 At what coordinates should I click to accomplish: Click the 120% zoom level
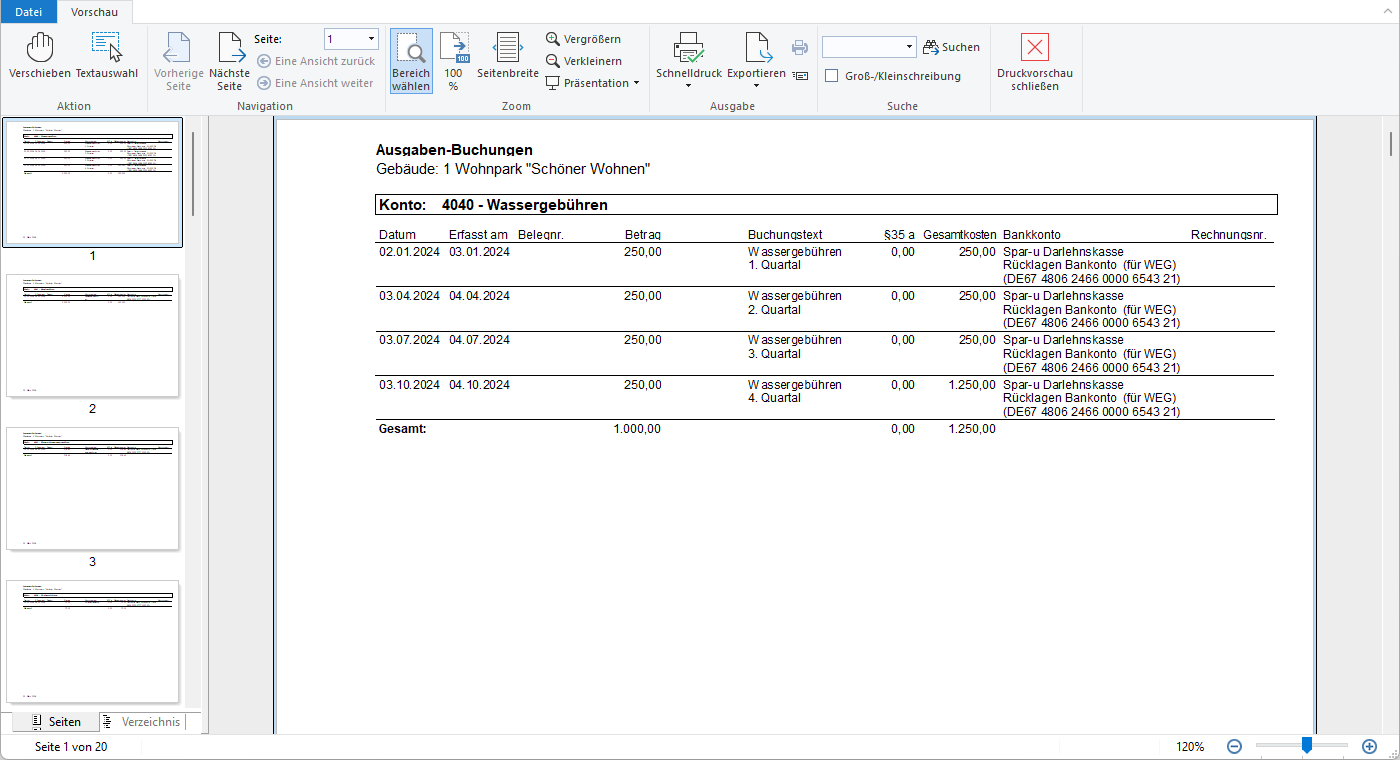point(1190,747)
